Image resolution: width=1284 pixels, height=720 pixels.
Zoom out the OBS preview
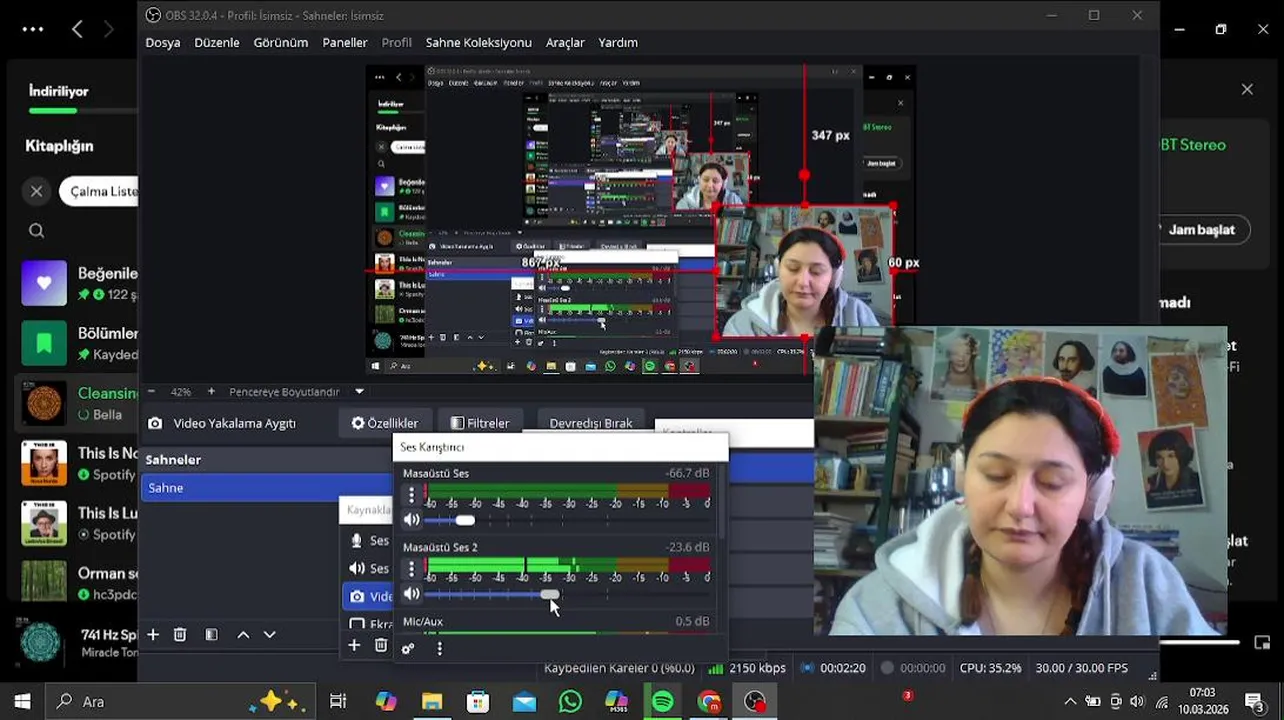(x=151, y=392)
